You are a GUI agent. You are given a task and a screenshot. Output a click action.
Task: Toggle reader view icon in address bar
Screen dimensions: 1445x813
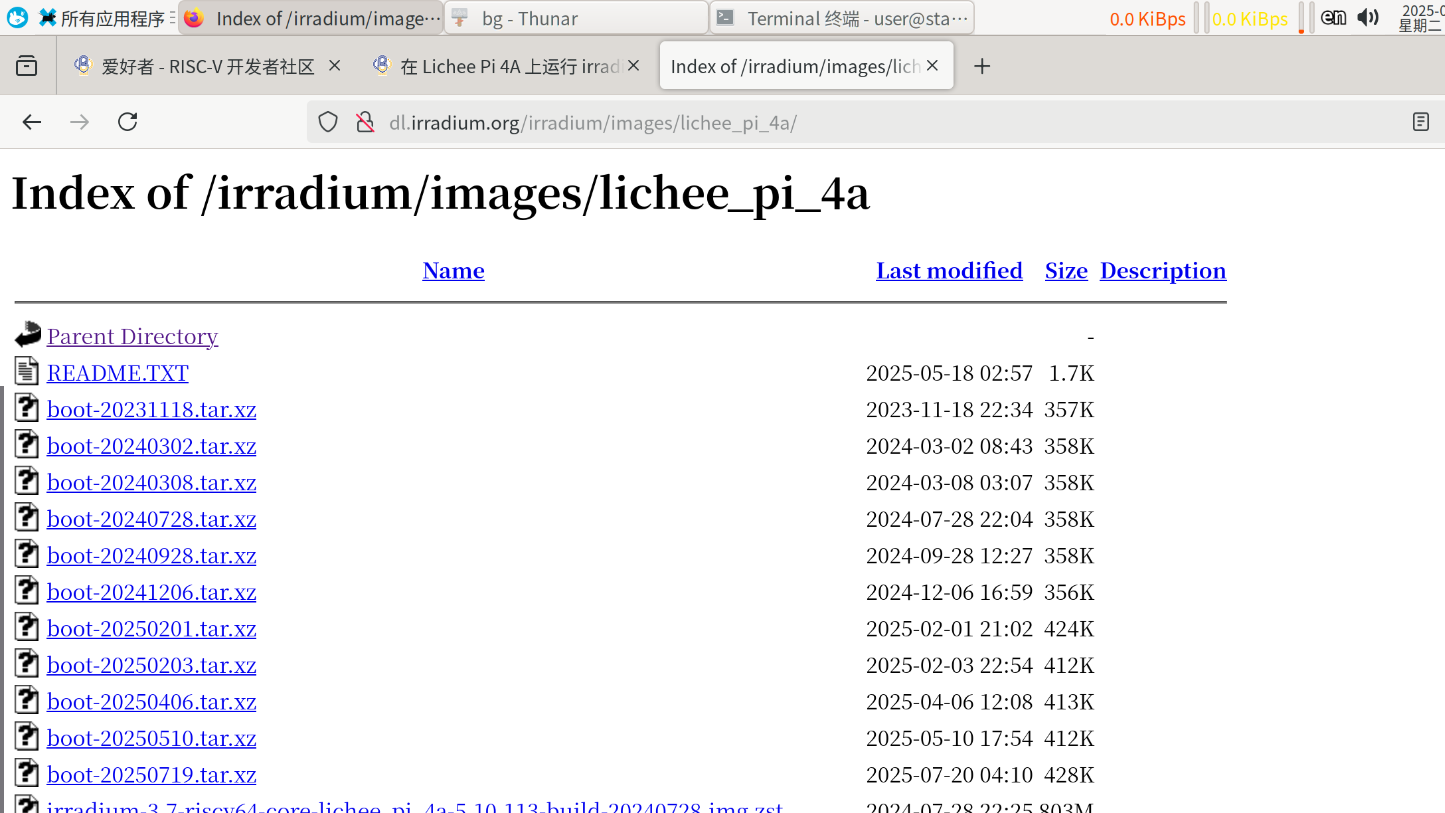coord(1421,122)
